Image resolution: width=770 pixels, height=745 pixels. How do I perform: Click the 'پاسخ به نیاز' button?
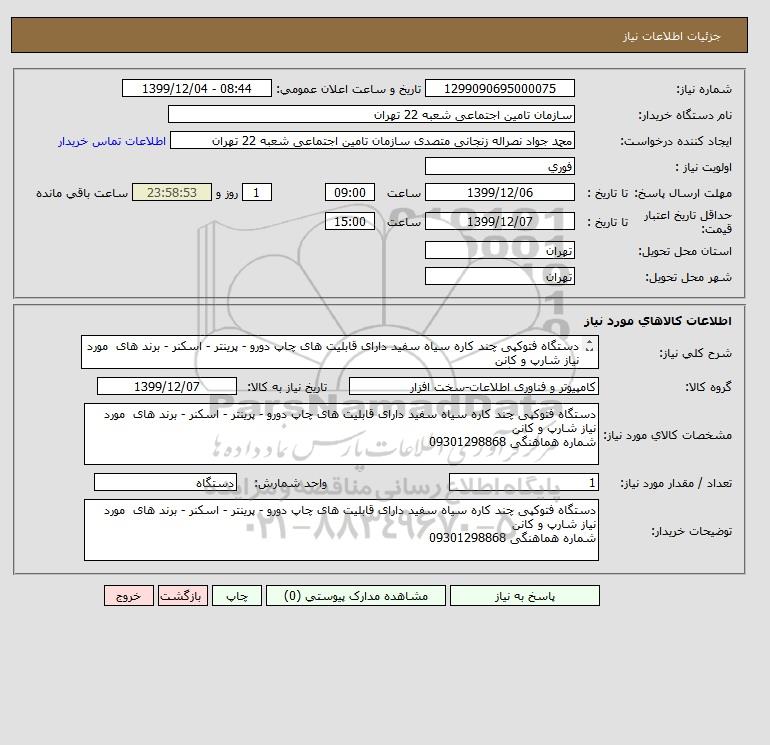pyautogui.click(x=524, y=596)
